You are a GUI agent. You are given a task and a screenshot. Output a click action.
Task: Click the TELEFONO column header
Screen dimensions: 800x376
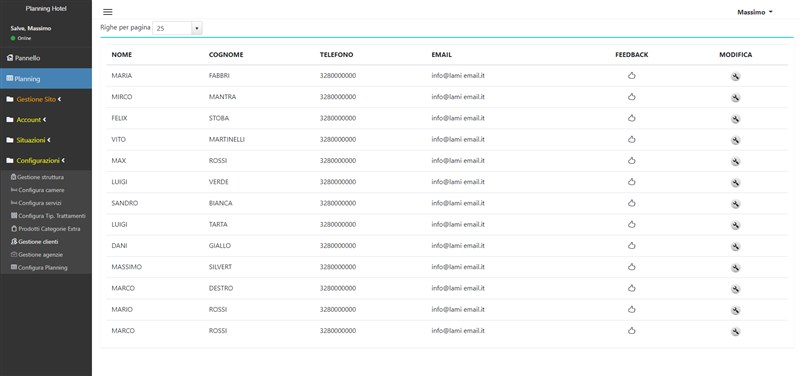pos(336,55)
